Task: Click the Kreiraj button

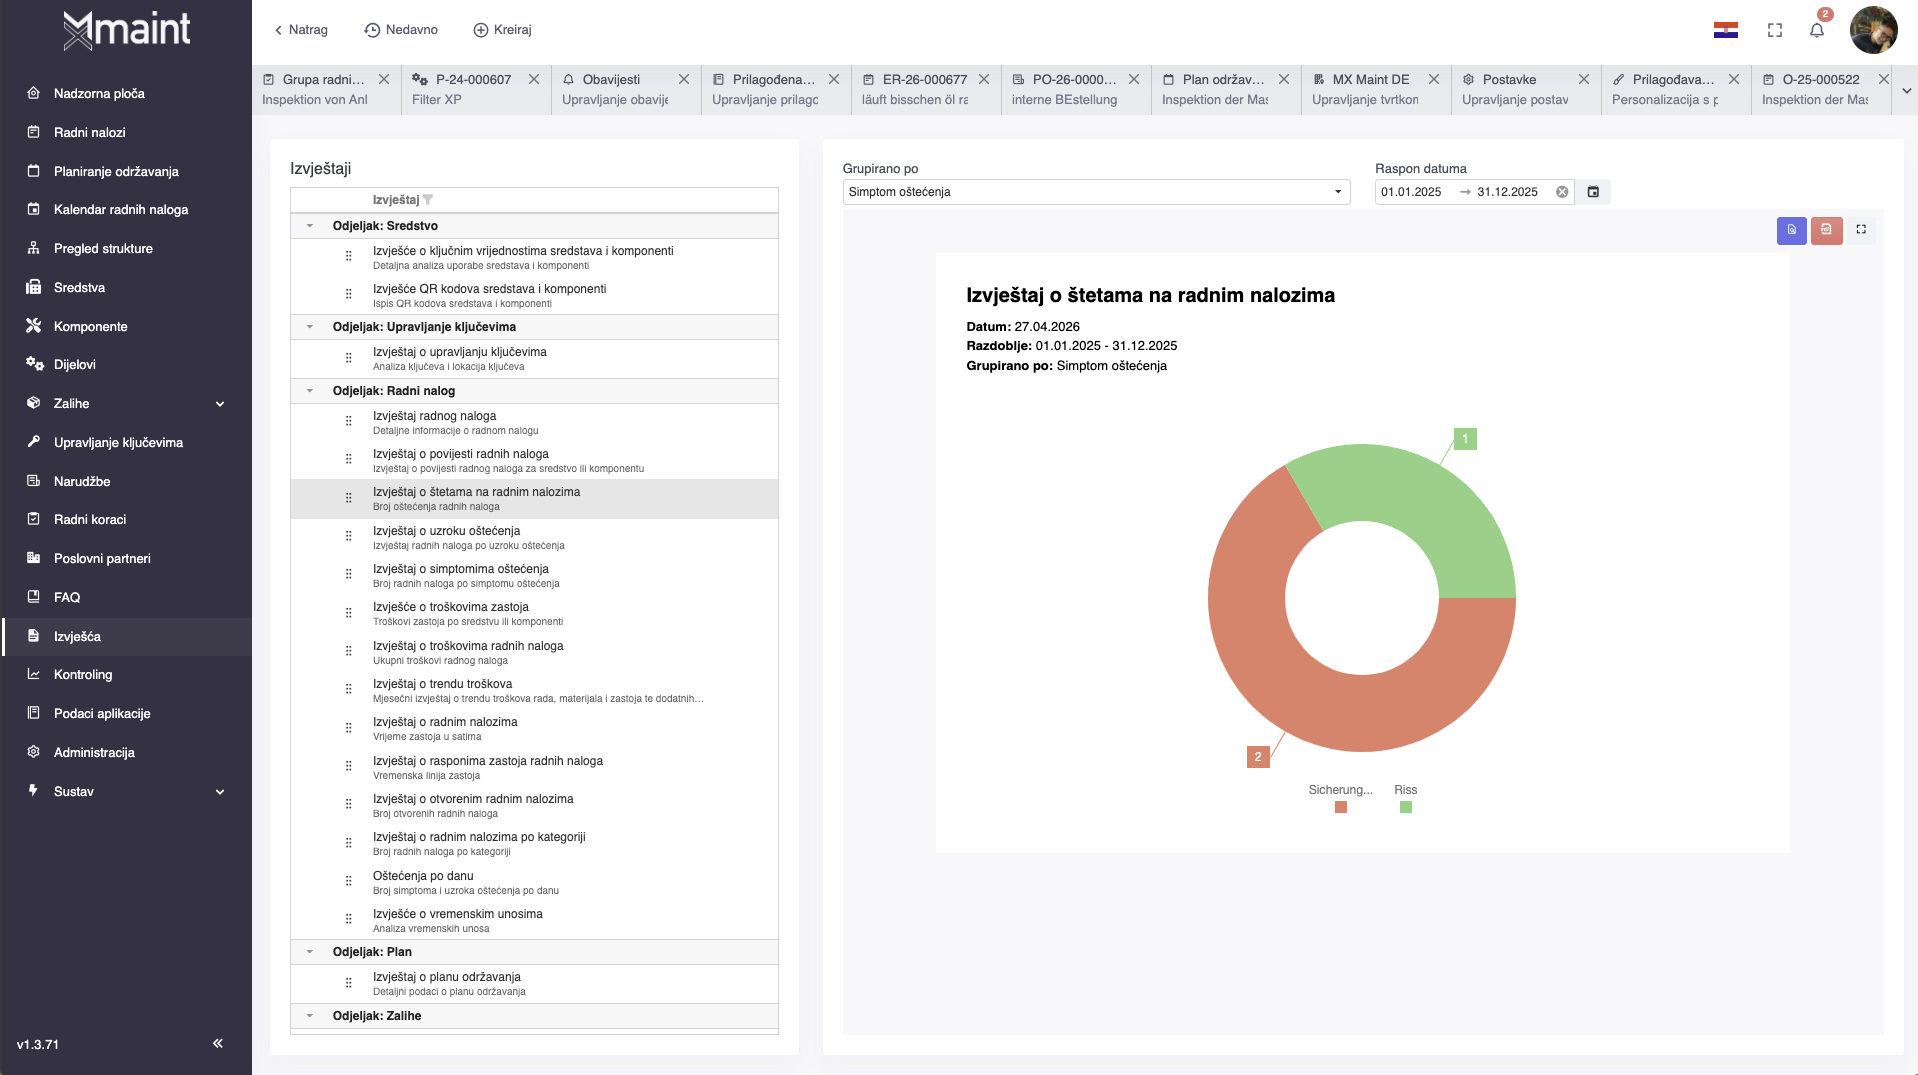Action: [502, 30]
